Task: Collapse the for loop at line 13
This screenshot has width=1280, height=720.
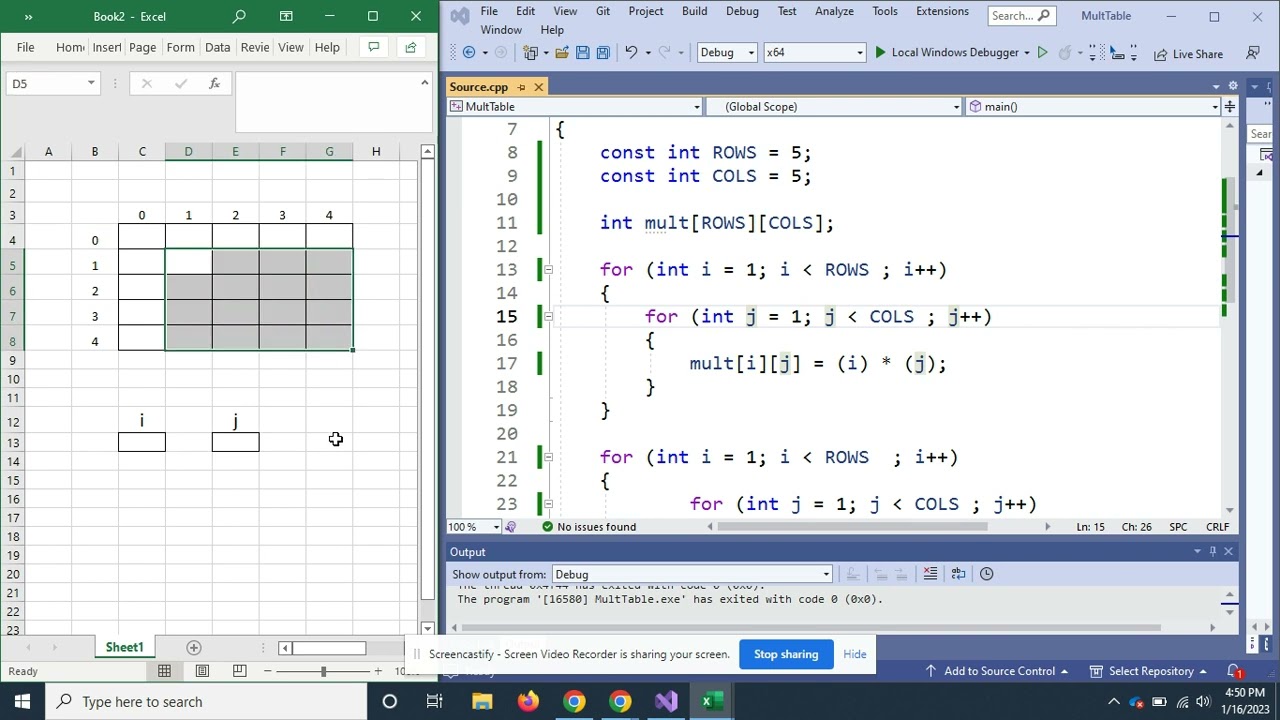Action: point(548,270)
